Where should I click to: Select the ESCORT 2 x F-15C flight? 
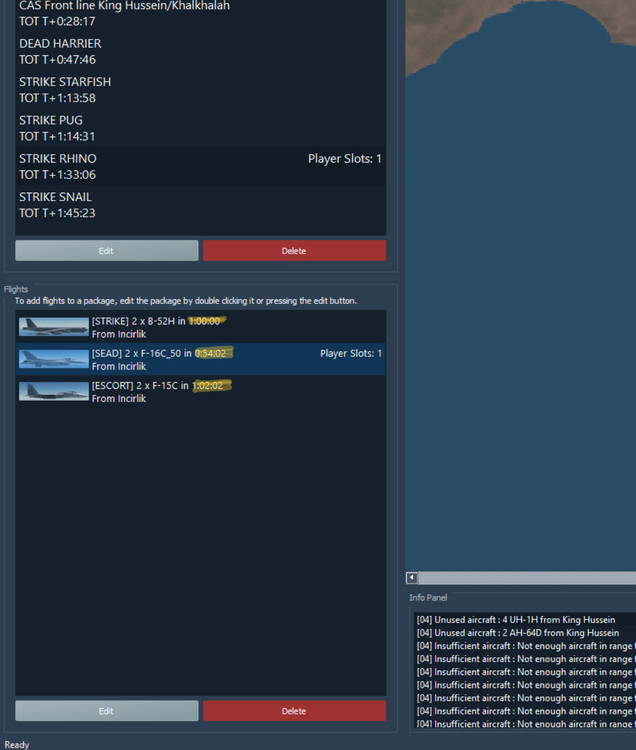coord(200,391)
